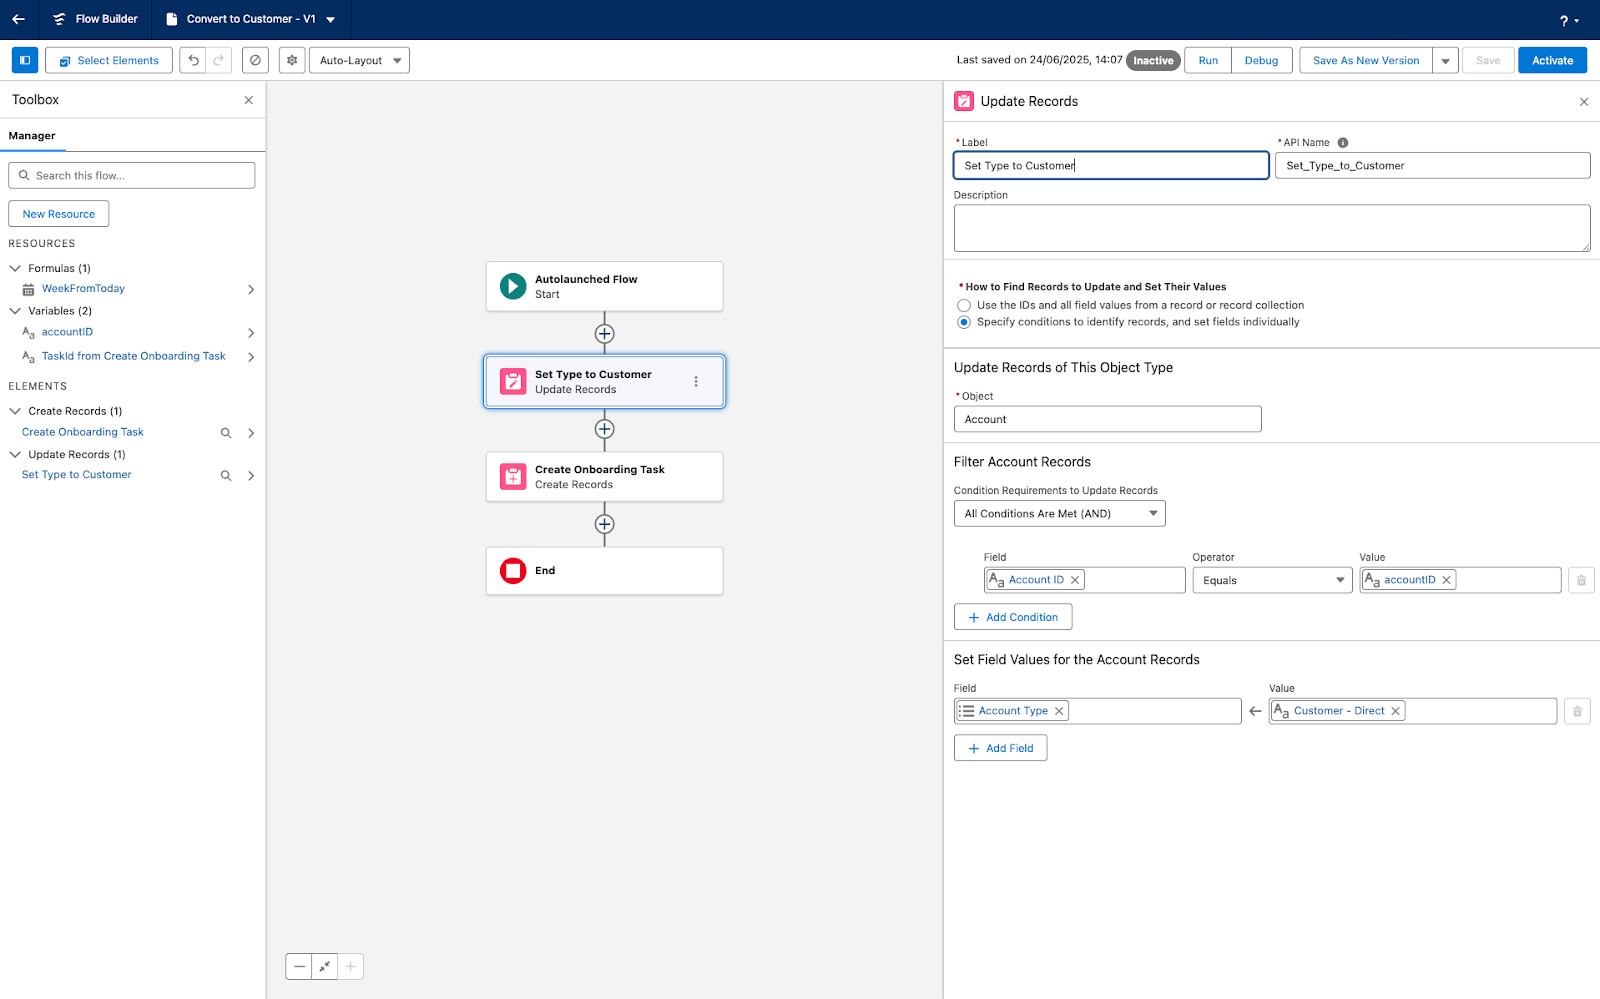This screenshot has width=1600, height=999.
Task: Click the Debug button
Action: pos(1261,60)
